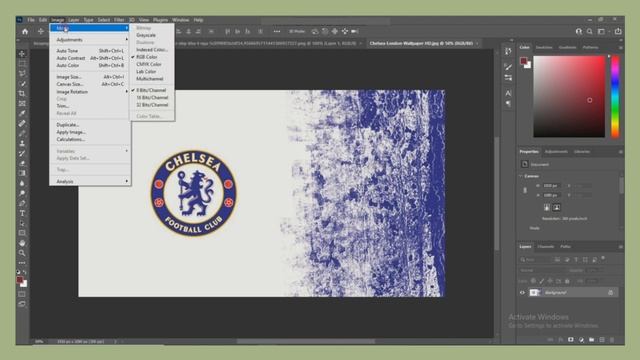Open the Character panel icon in collapsed dock
Viewport: 640px width, 360px height.
[x=508, y=93]
